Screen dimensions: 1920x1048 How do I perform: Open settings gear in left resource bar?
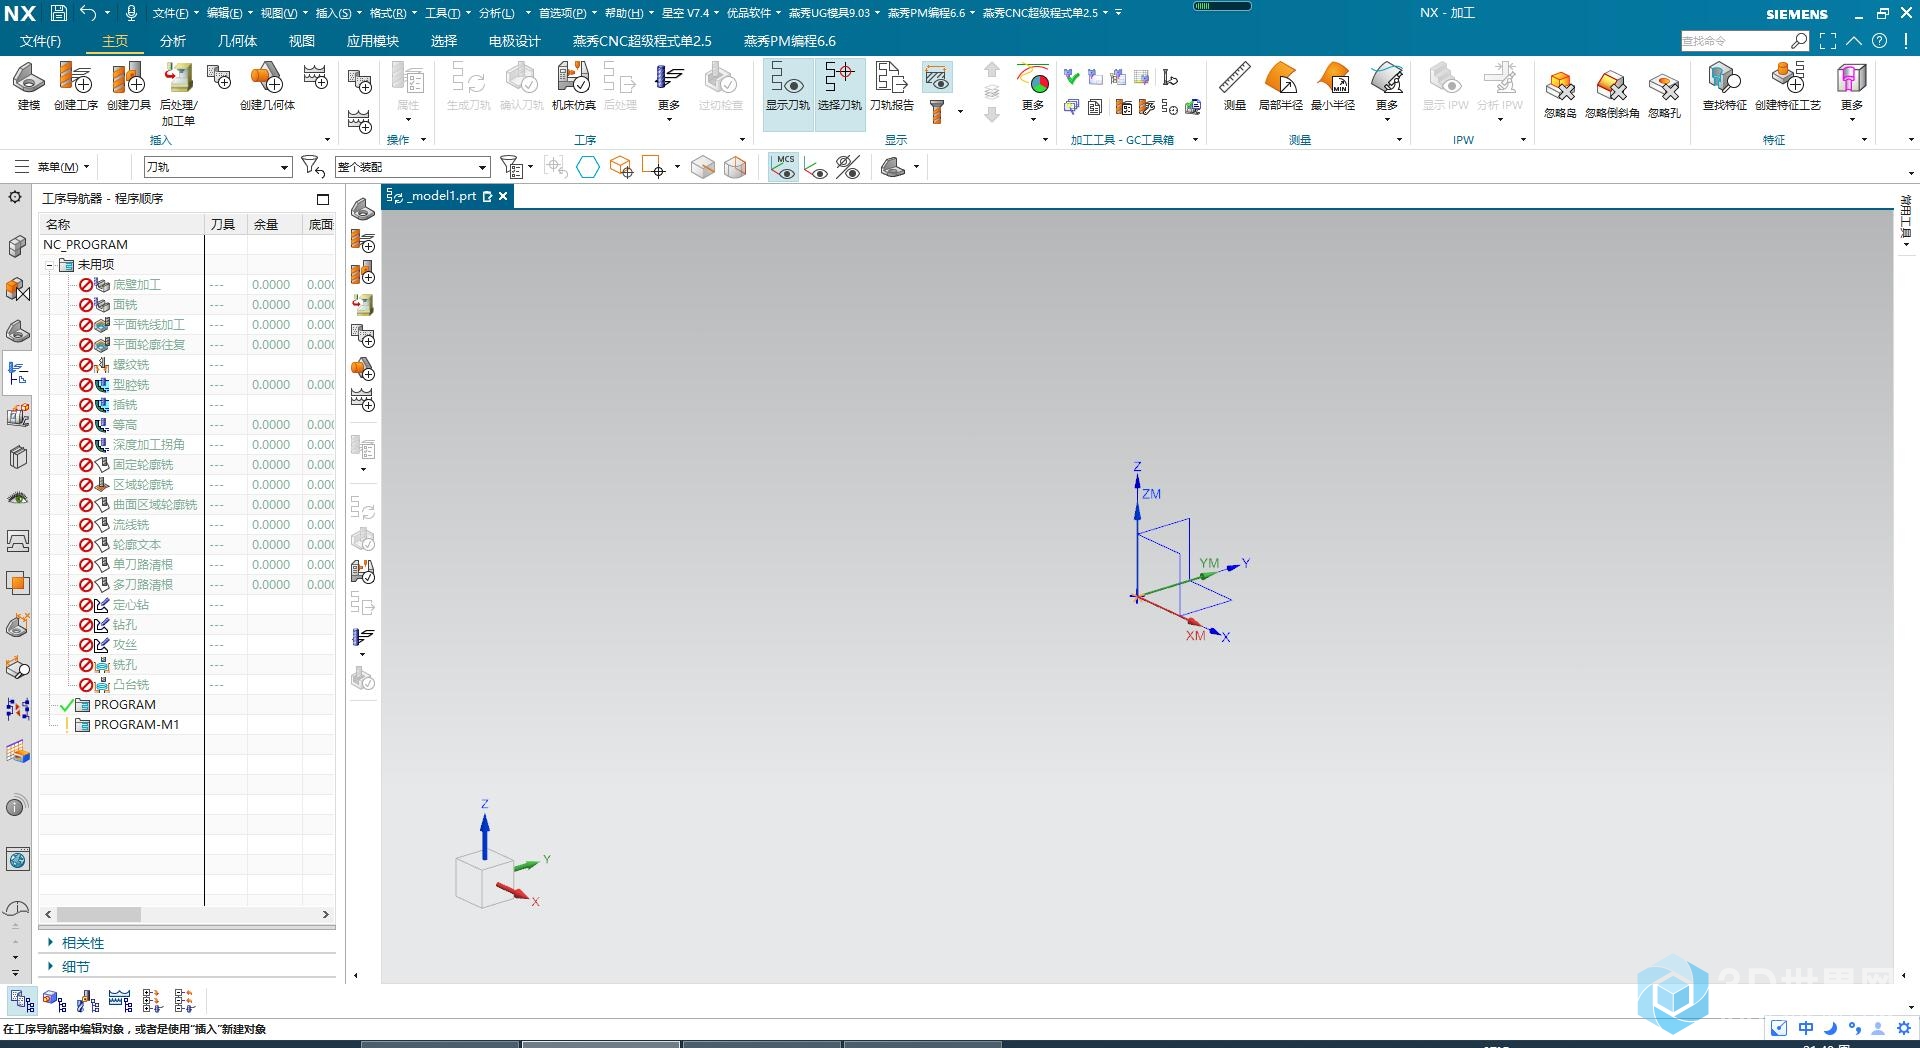[x=15, y=197]
